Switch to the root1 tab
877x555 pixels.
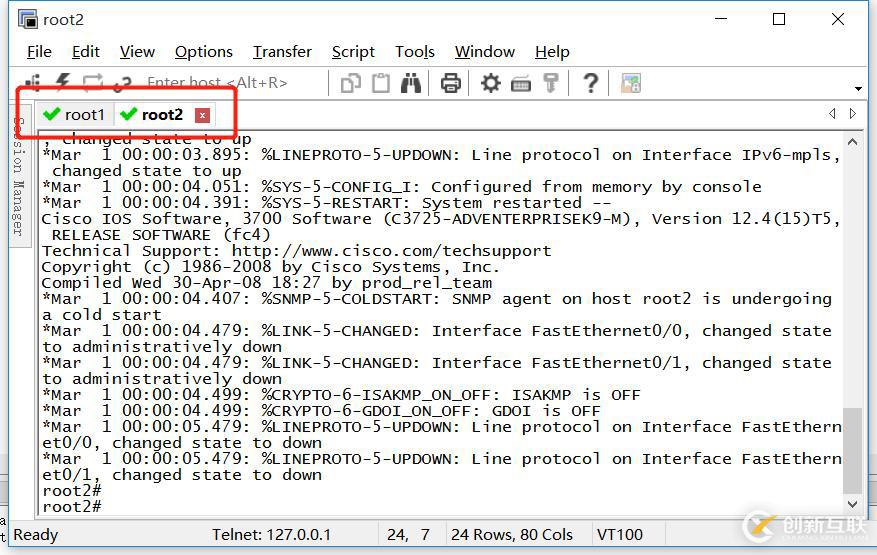tap(74, 115)
